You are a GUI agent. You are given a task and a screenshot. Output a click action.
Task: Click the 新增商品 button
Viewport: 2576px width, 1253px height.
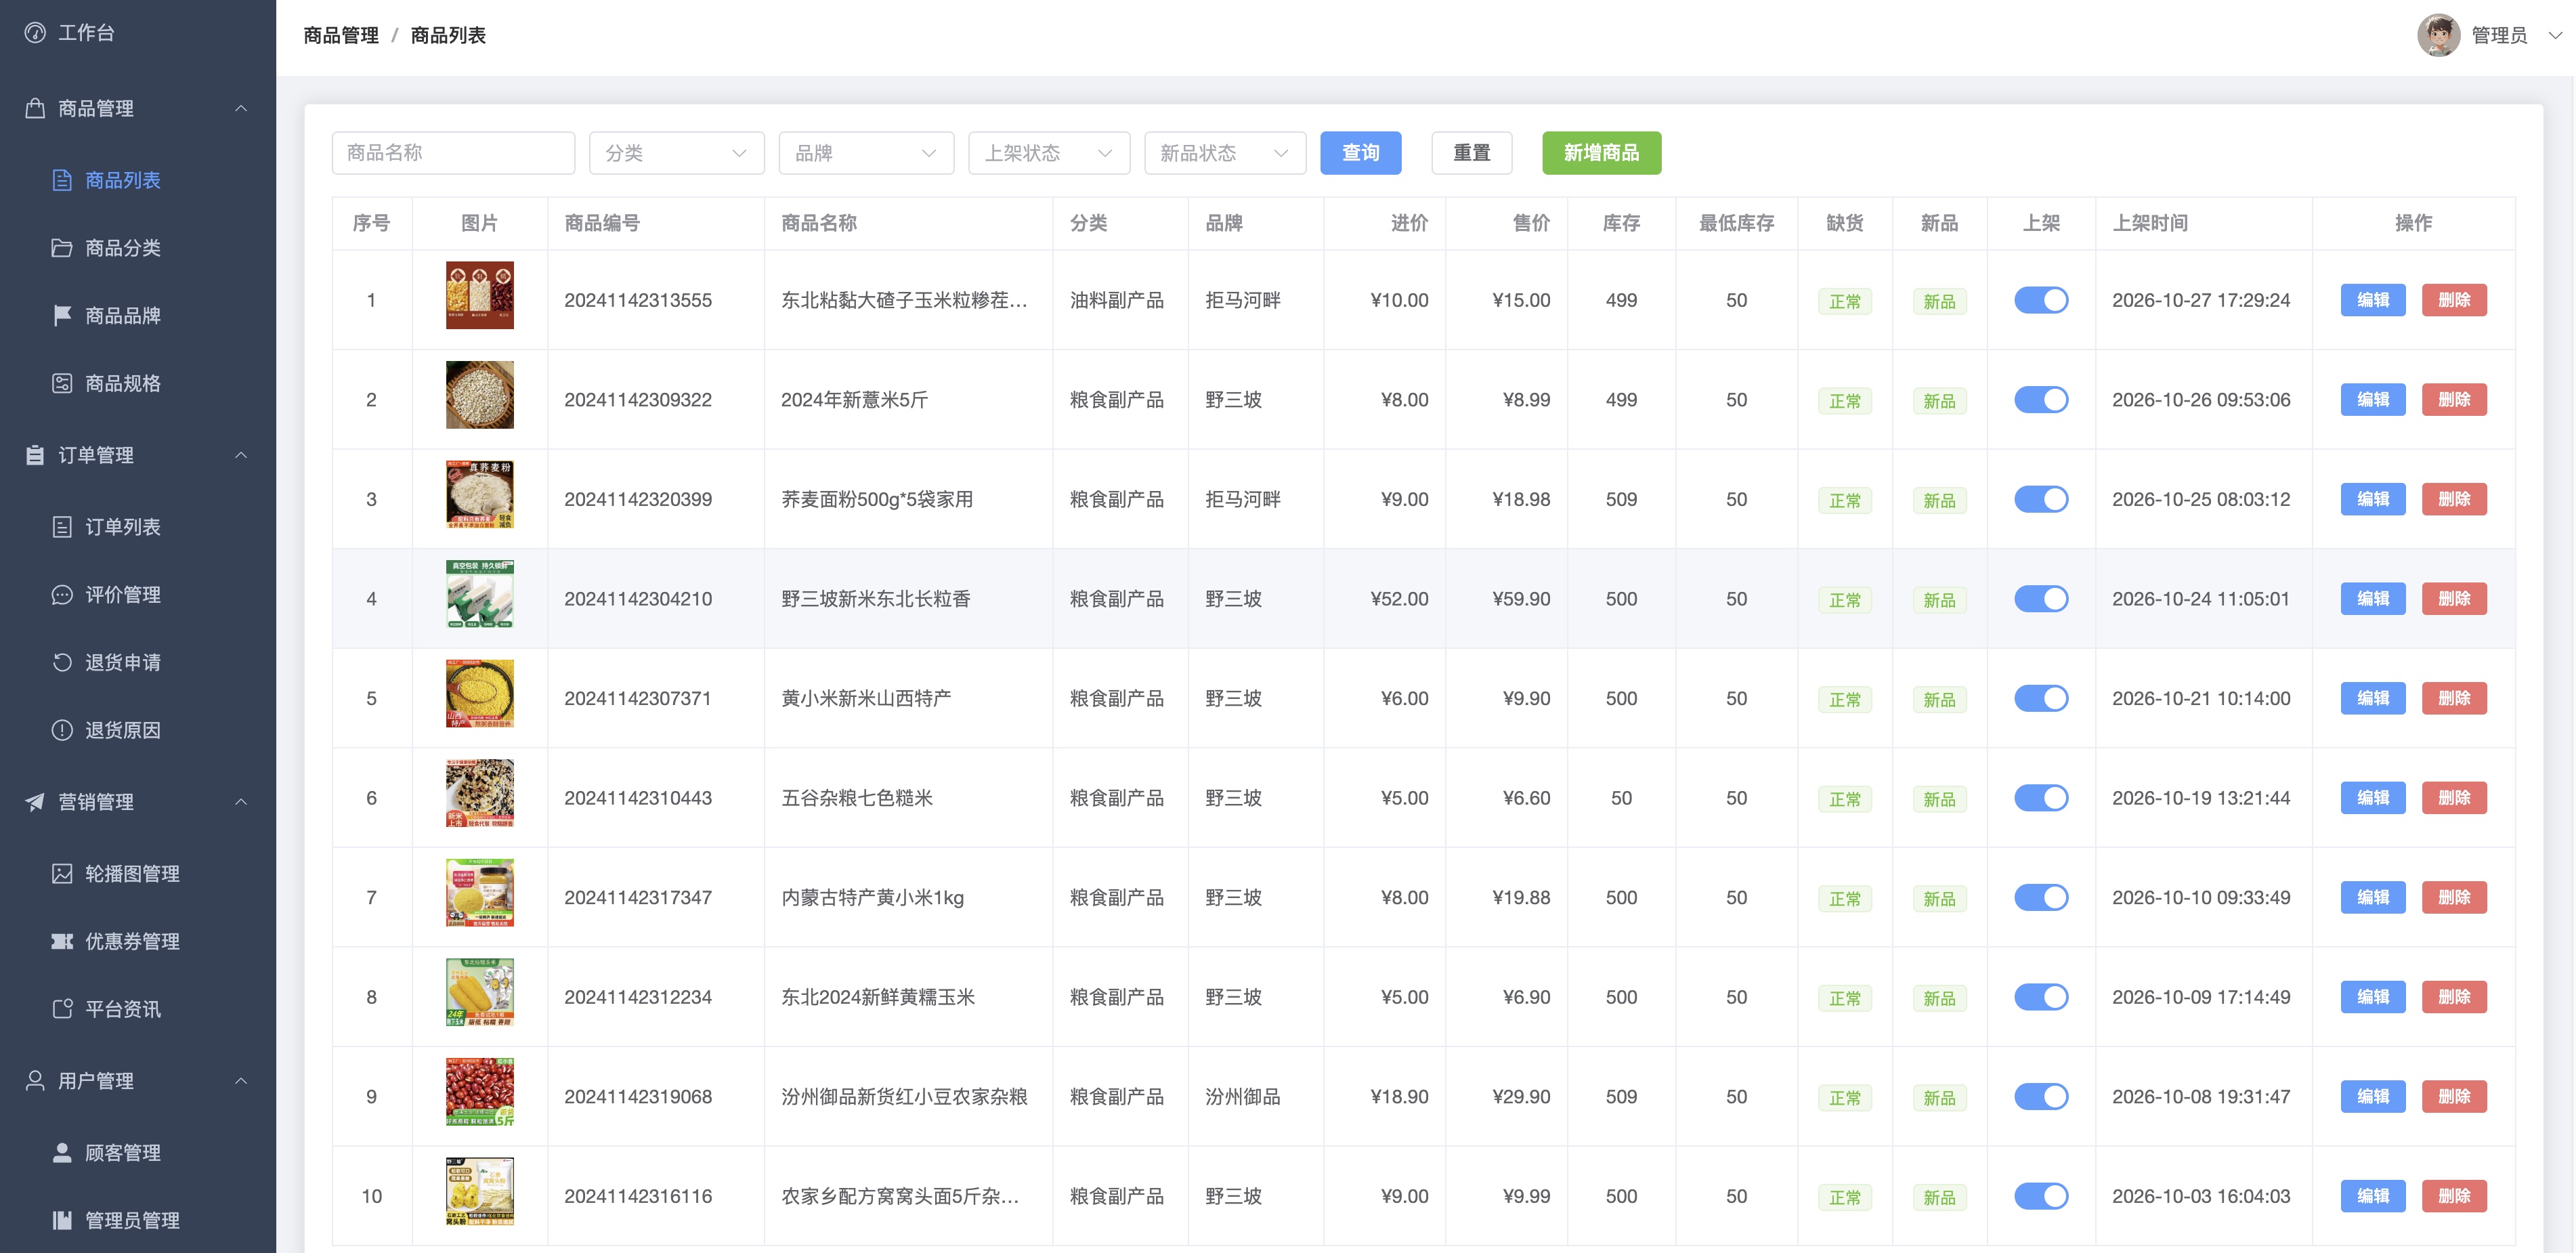coord(1601,153)
